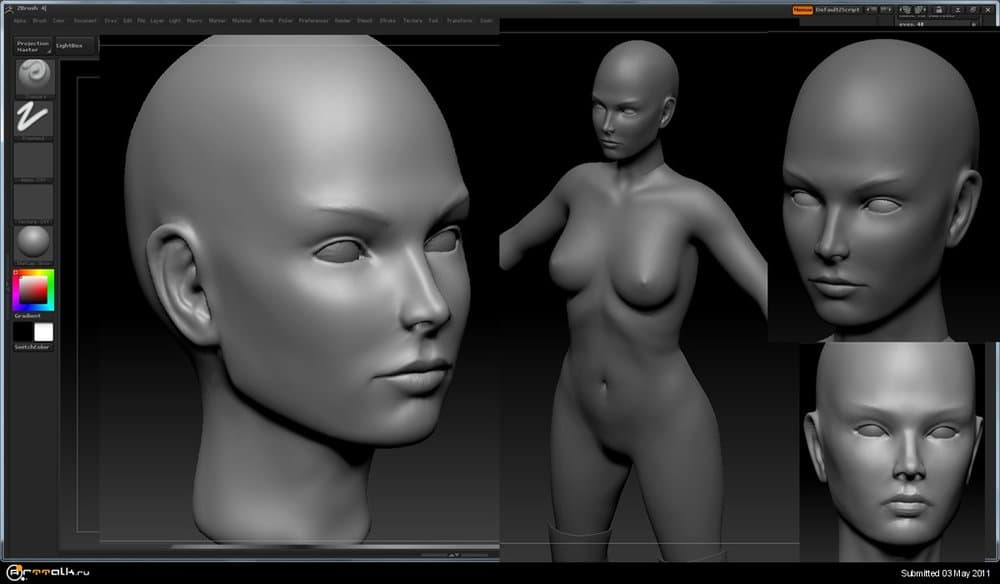Open the Draw menu
Viewport: 1000px width, 584px height.
point(111,21)
